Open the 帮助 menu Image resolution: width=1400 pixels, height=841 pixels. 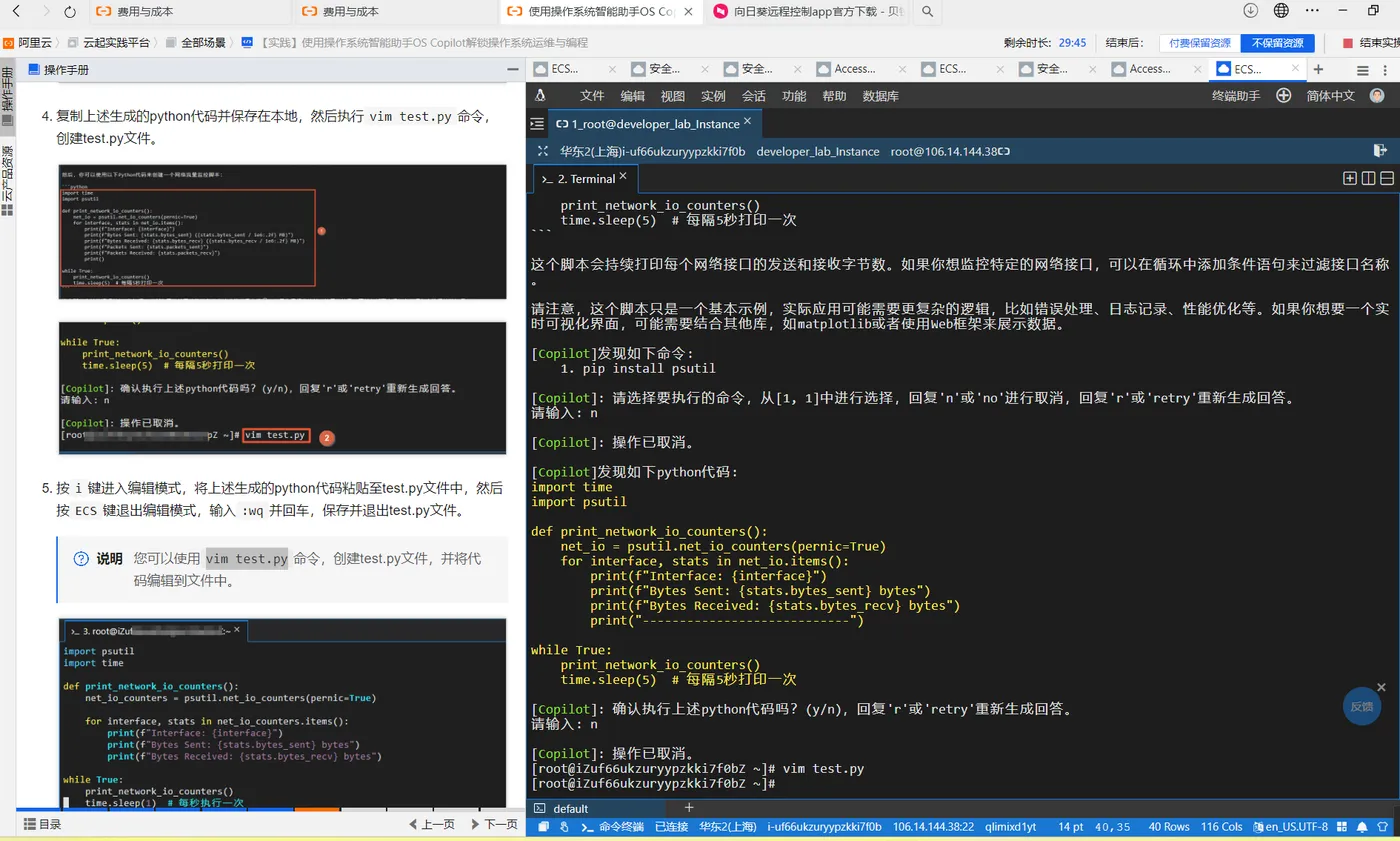834,96
